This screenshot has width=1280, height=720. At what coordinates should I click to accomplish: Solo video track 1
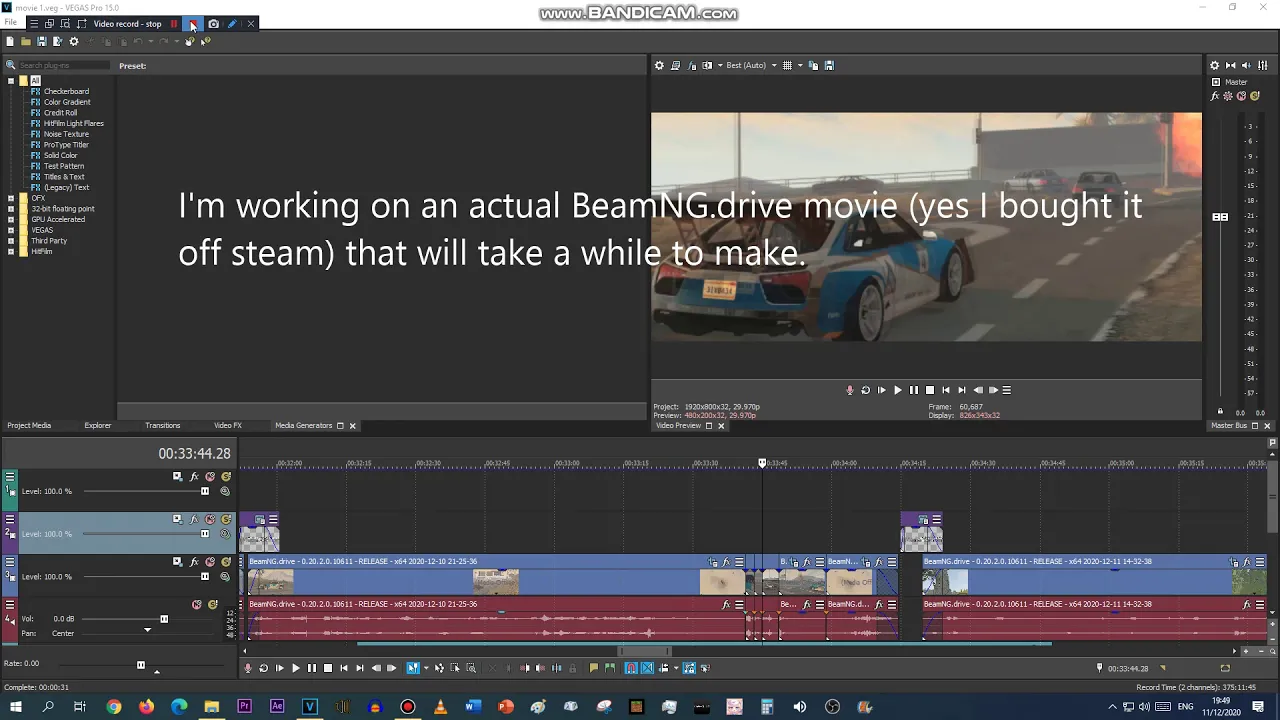click(226, 477)
